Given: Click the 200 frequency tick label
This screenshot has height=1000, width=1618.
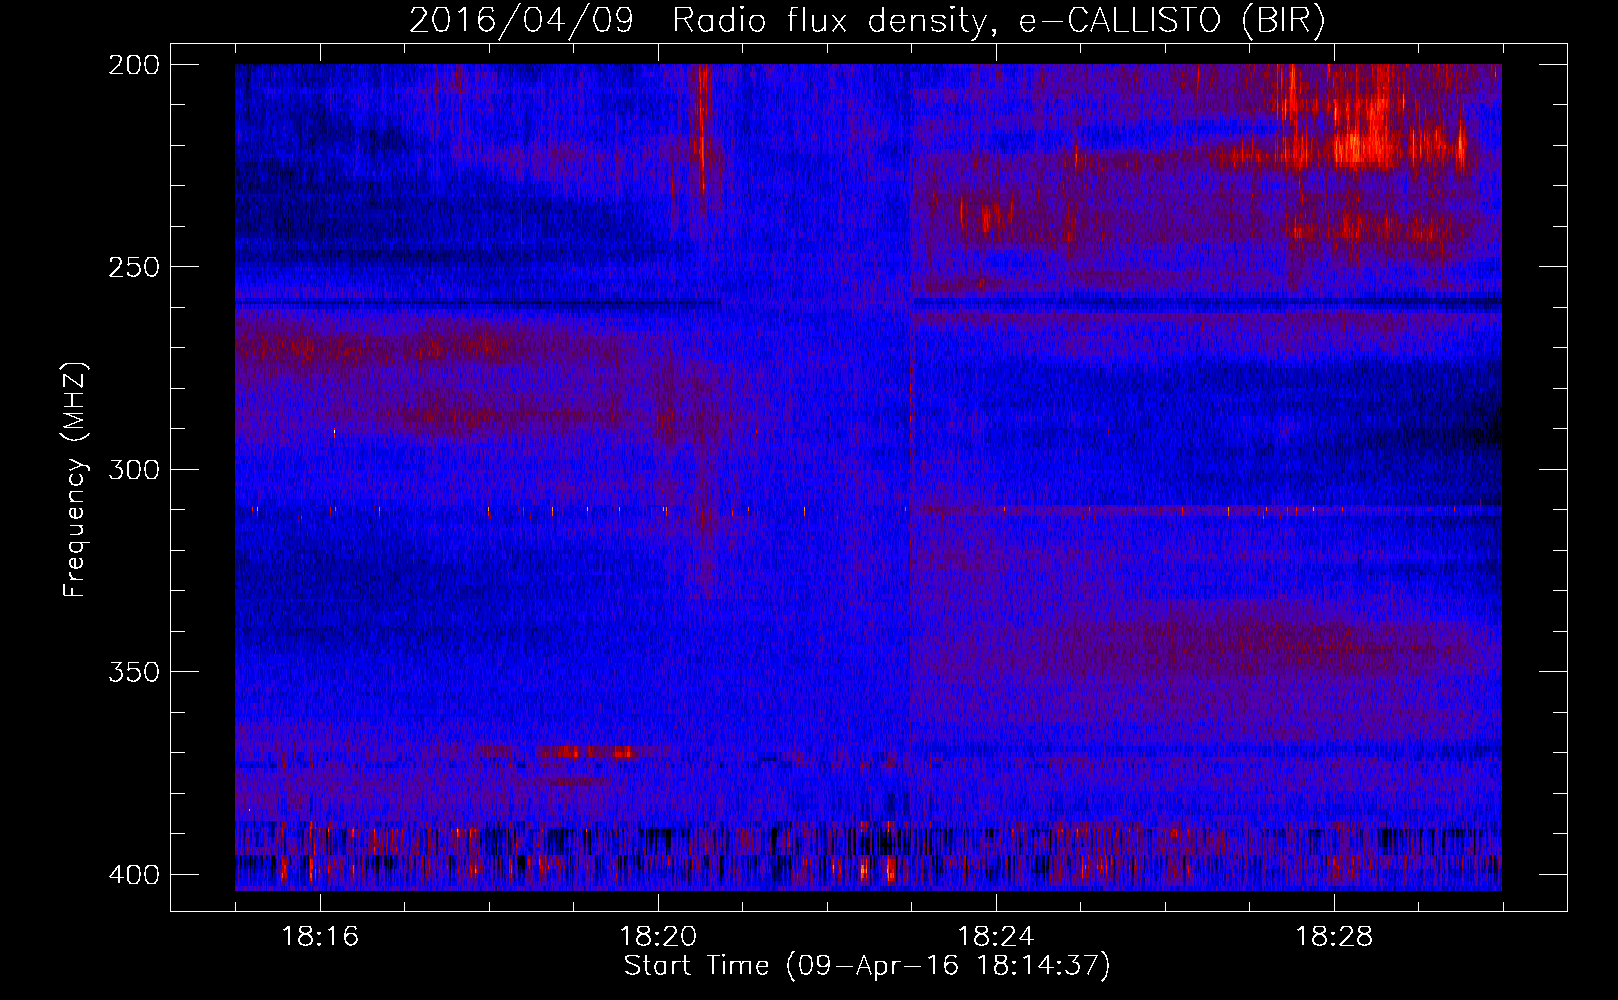Looking at the screenshot, I should 134,65.
